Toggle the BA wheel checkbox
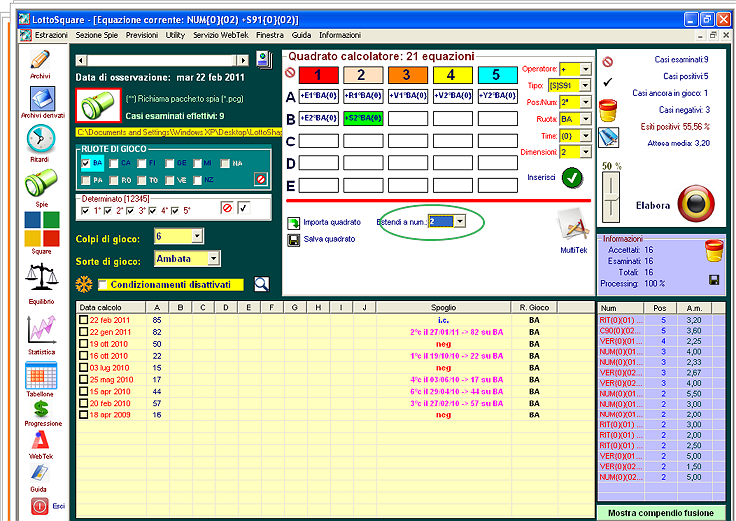736x521 pixels. 85,163
